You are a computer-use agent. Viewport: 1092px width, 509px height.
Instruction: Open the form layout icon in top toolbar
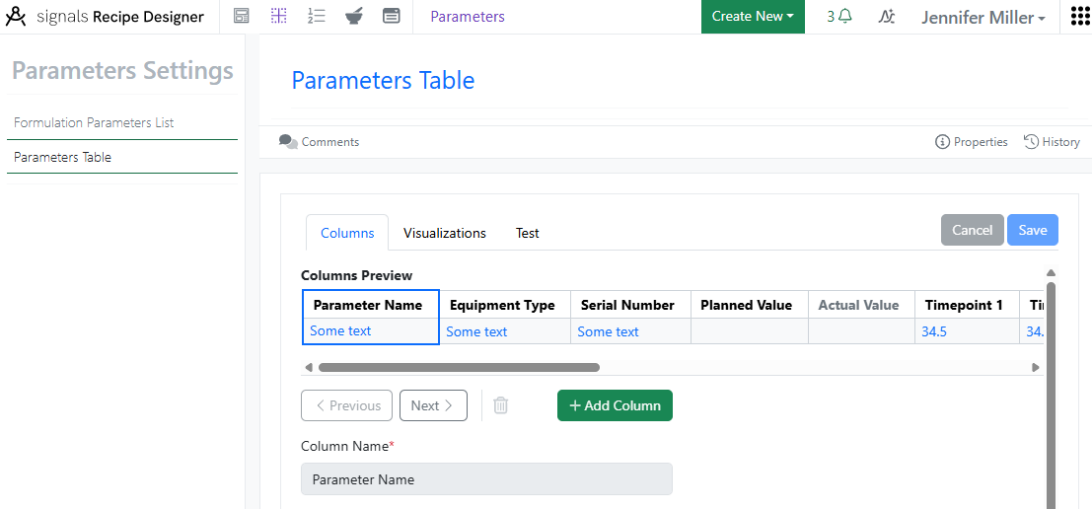coord(242,16)
